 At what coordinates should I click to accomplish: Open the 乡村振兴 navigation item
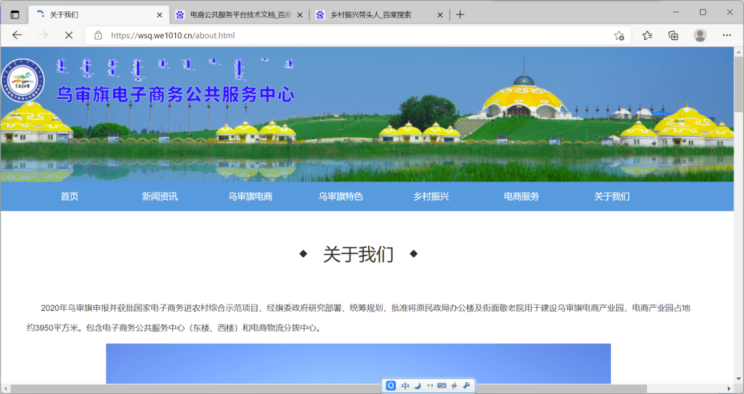tap(431, 196)
